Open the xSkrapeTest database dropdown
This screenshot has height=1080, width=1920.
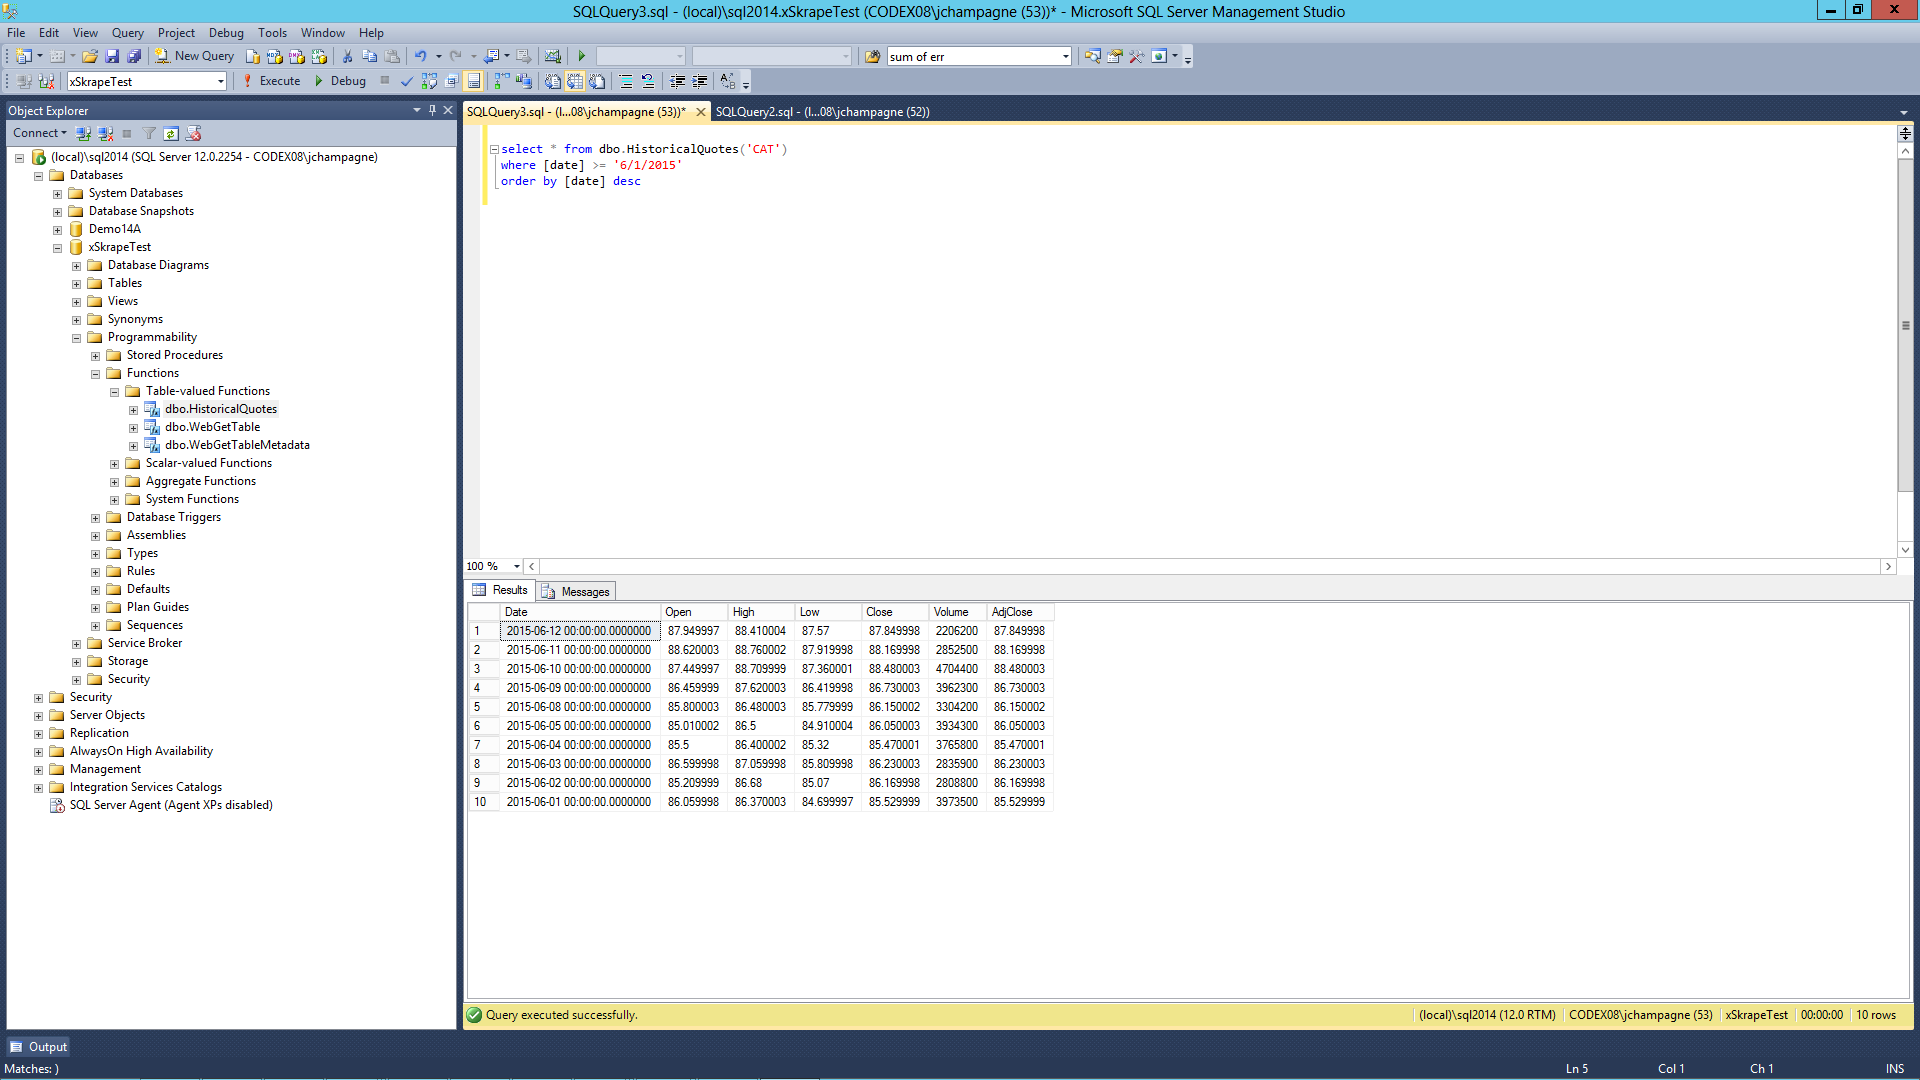[x=220, y=82]
